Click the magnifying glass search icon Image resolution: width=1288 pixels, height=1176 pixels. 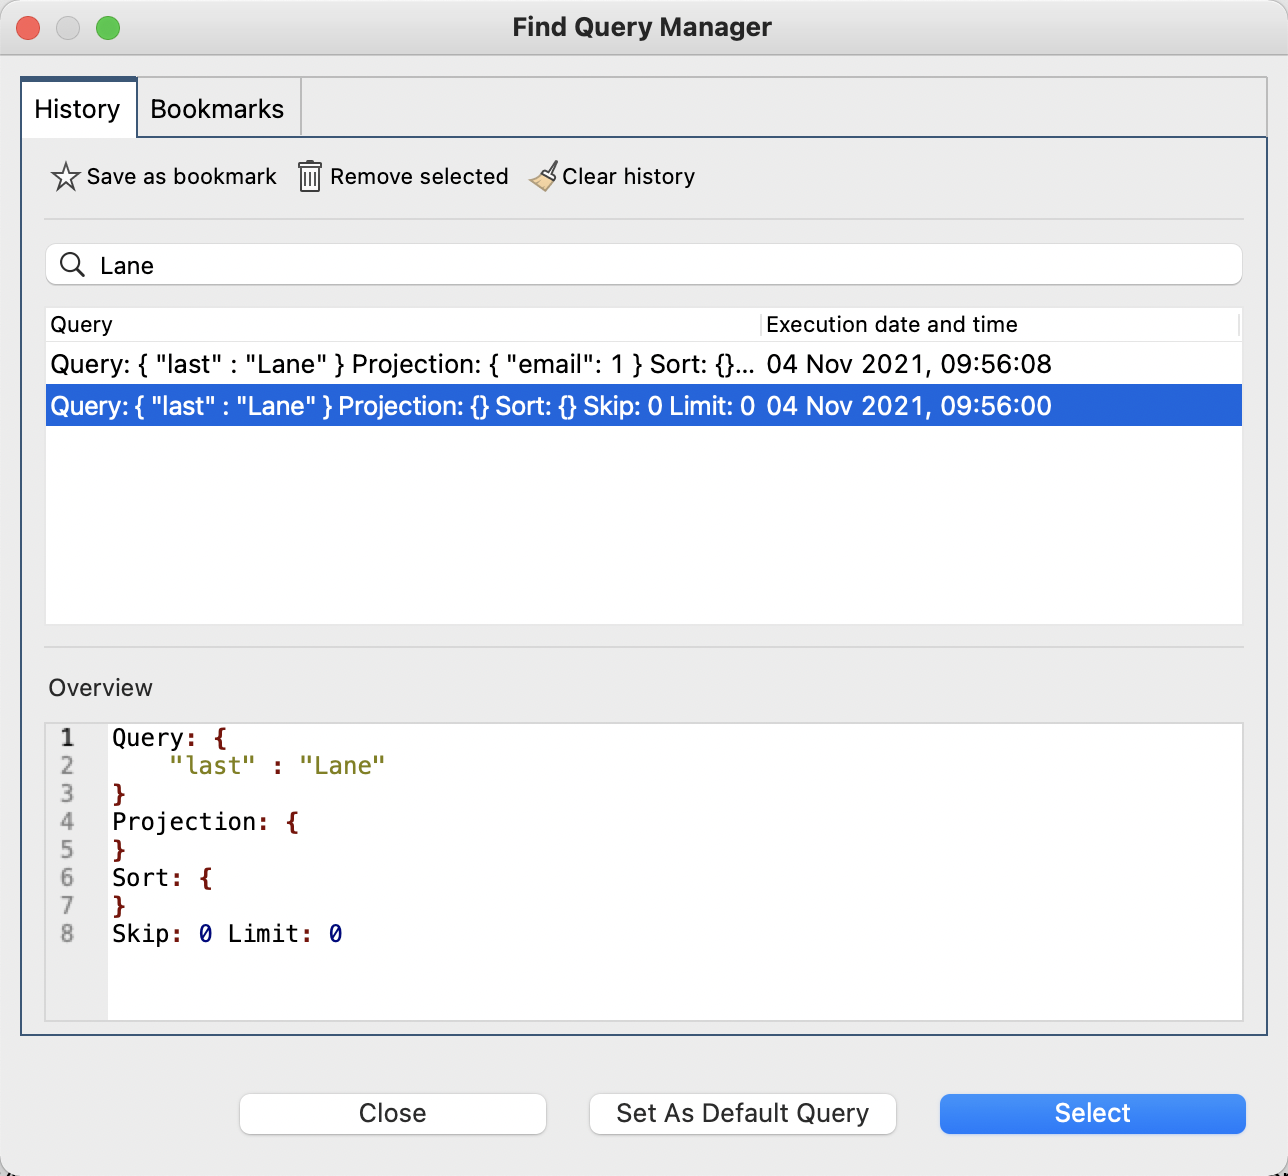point(71,264)
